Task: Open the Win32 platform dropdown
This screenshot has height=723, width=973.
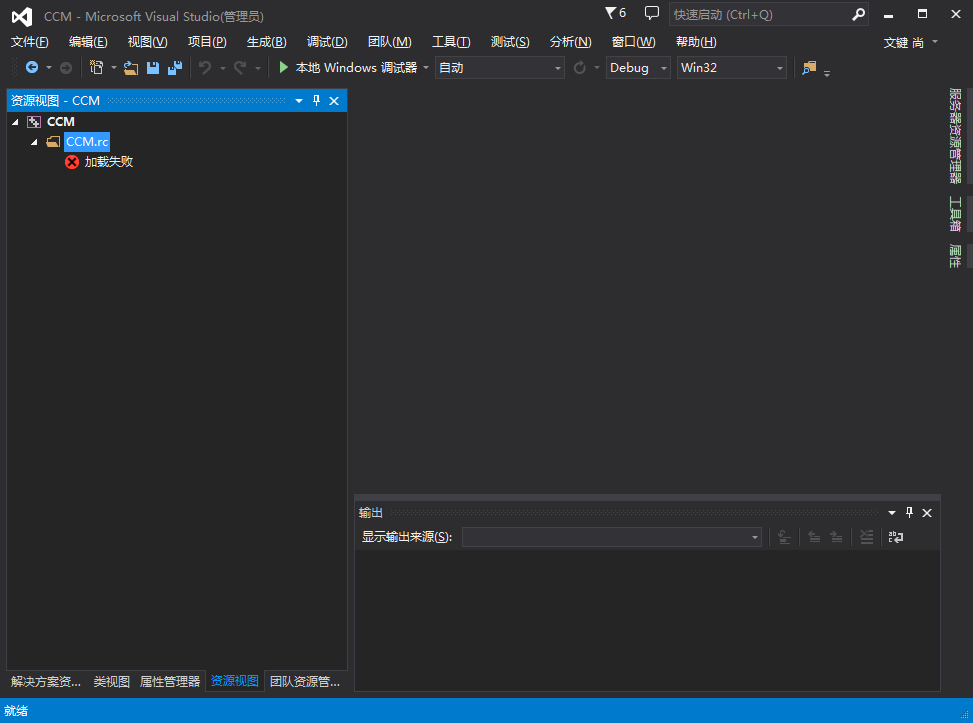Action: click(732, 68)
